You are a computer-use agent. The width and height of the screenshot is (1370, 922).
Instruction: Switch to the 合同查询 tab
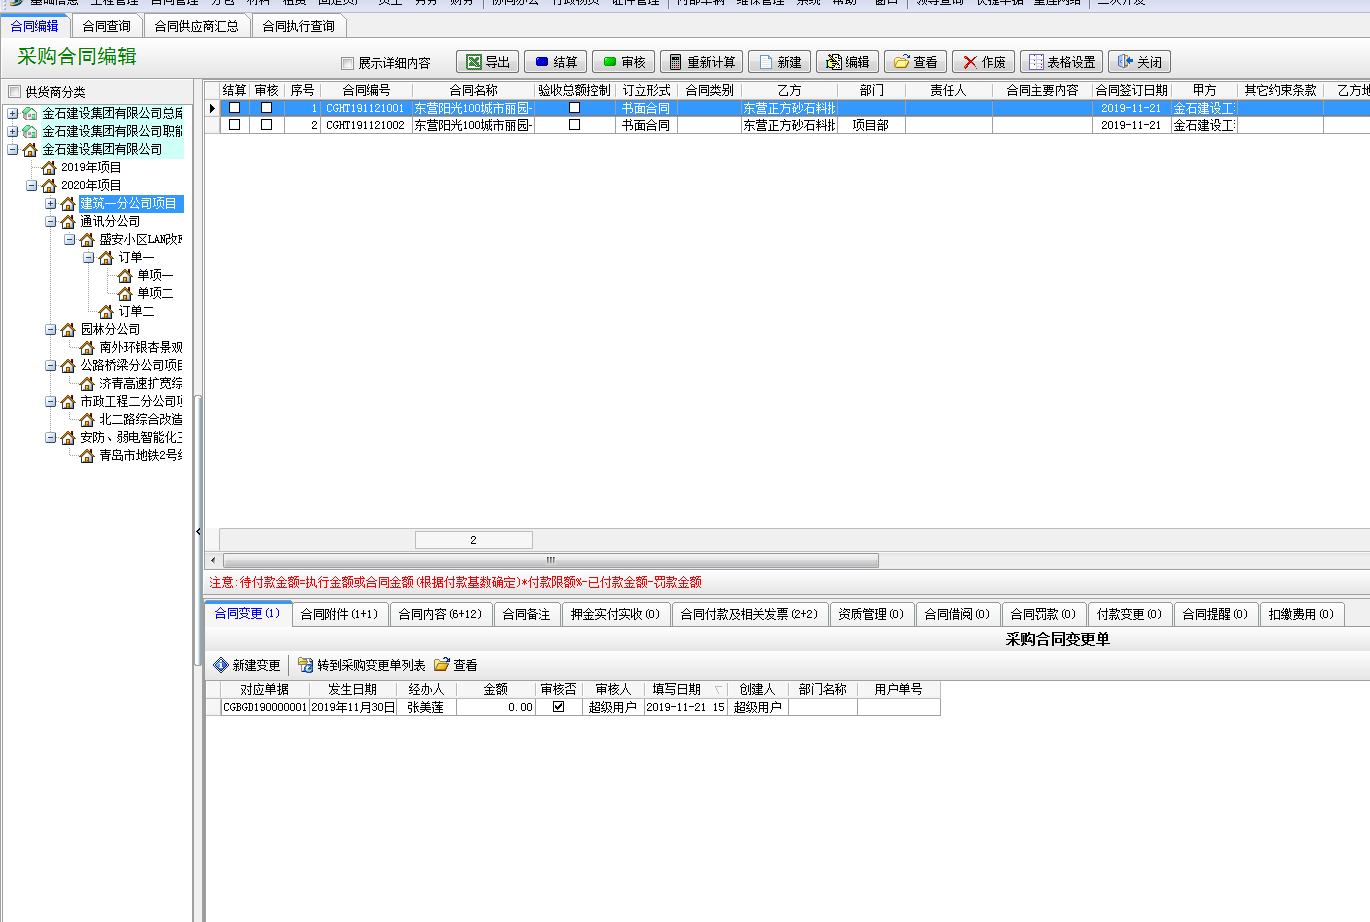tap(106, 26)
